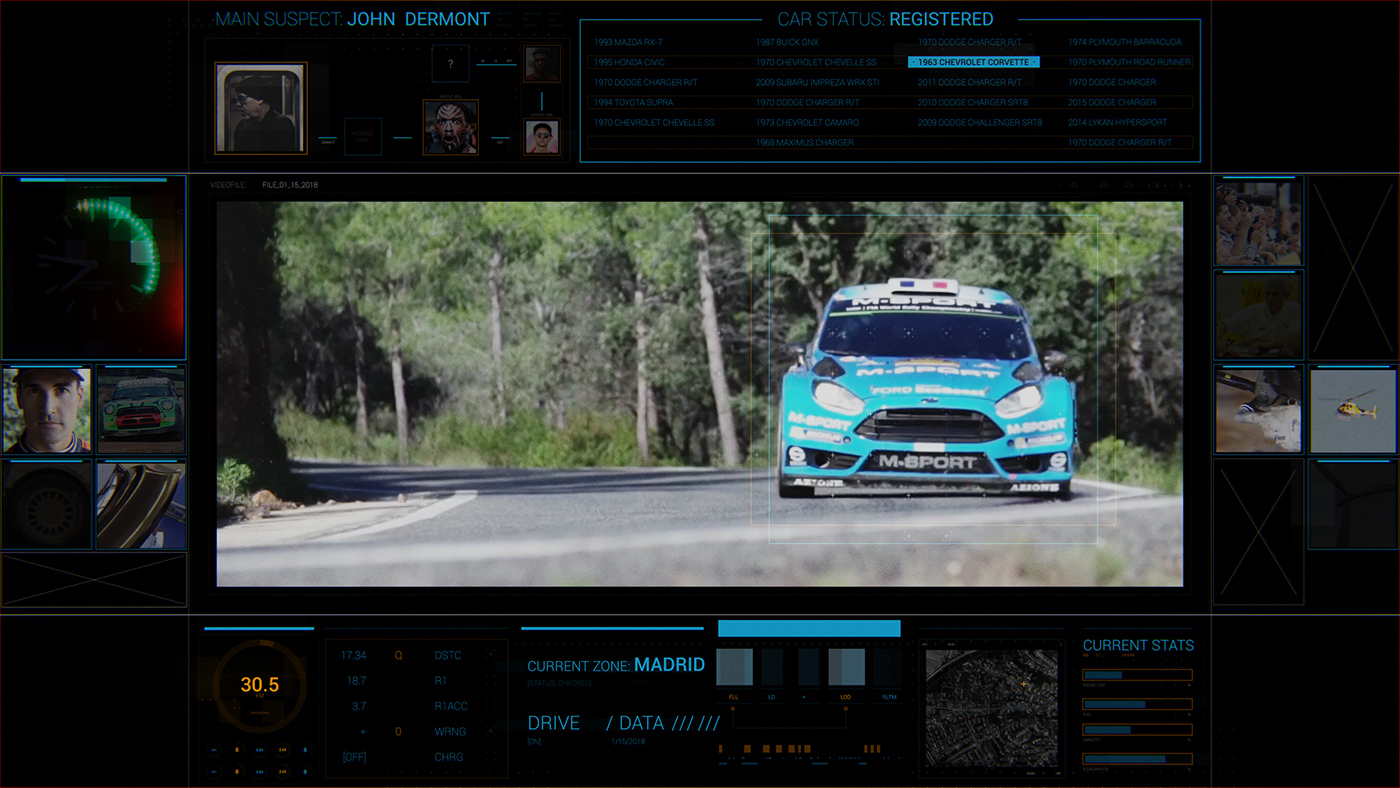This screenshot has height=788, width=1400.
Task: Open the DATA section
Action: pyautogui.click(x=641, y=723)
